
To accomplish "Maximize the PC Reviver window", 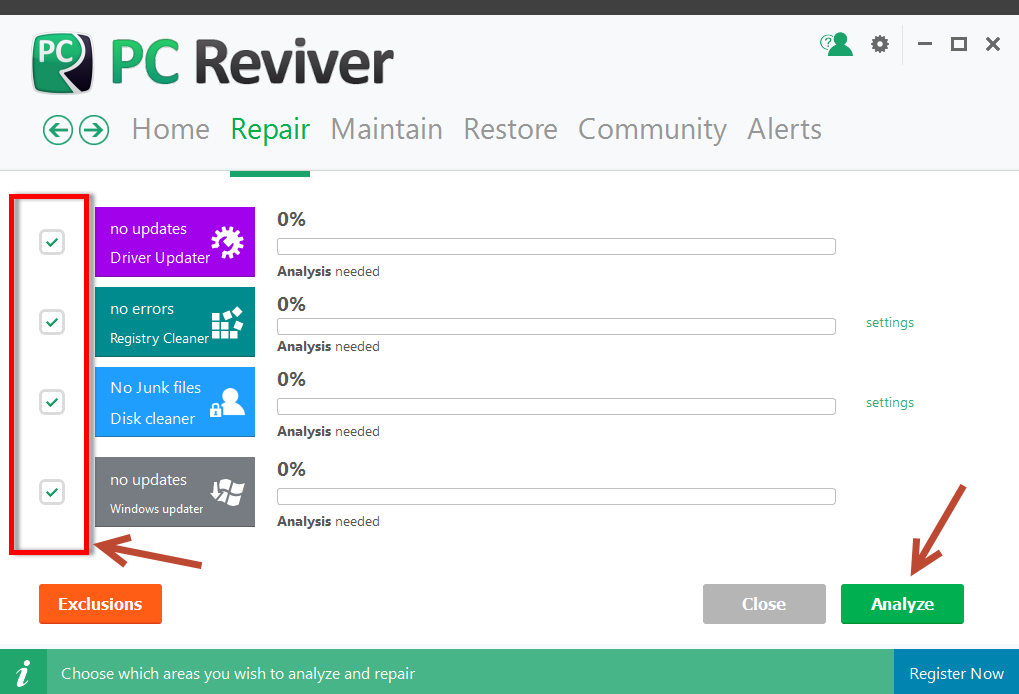I will pyautogui.click(x=959, y=44).
